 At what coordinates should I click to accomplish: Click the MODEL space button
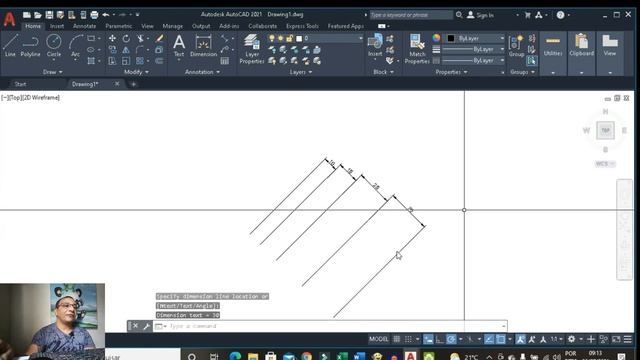tap(378, 339)
